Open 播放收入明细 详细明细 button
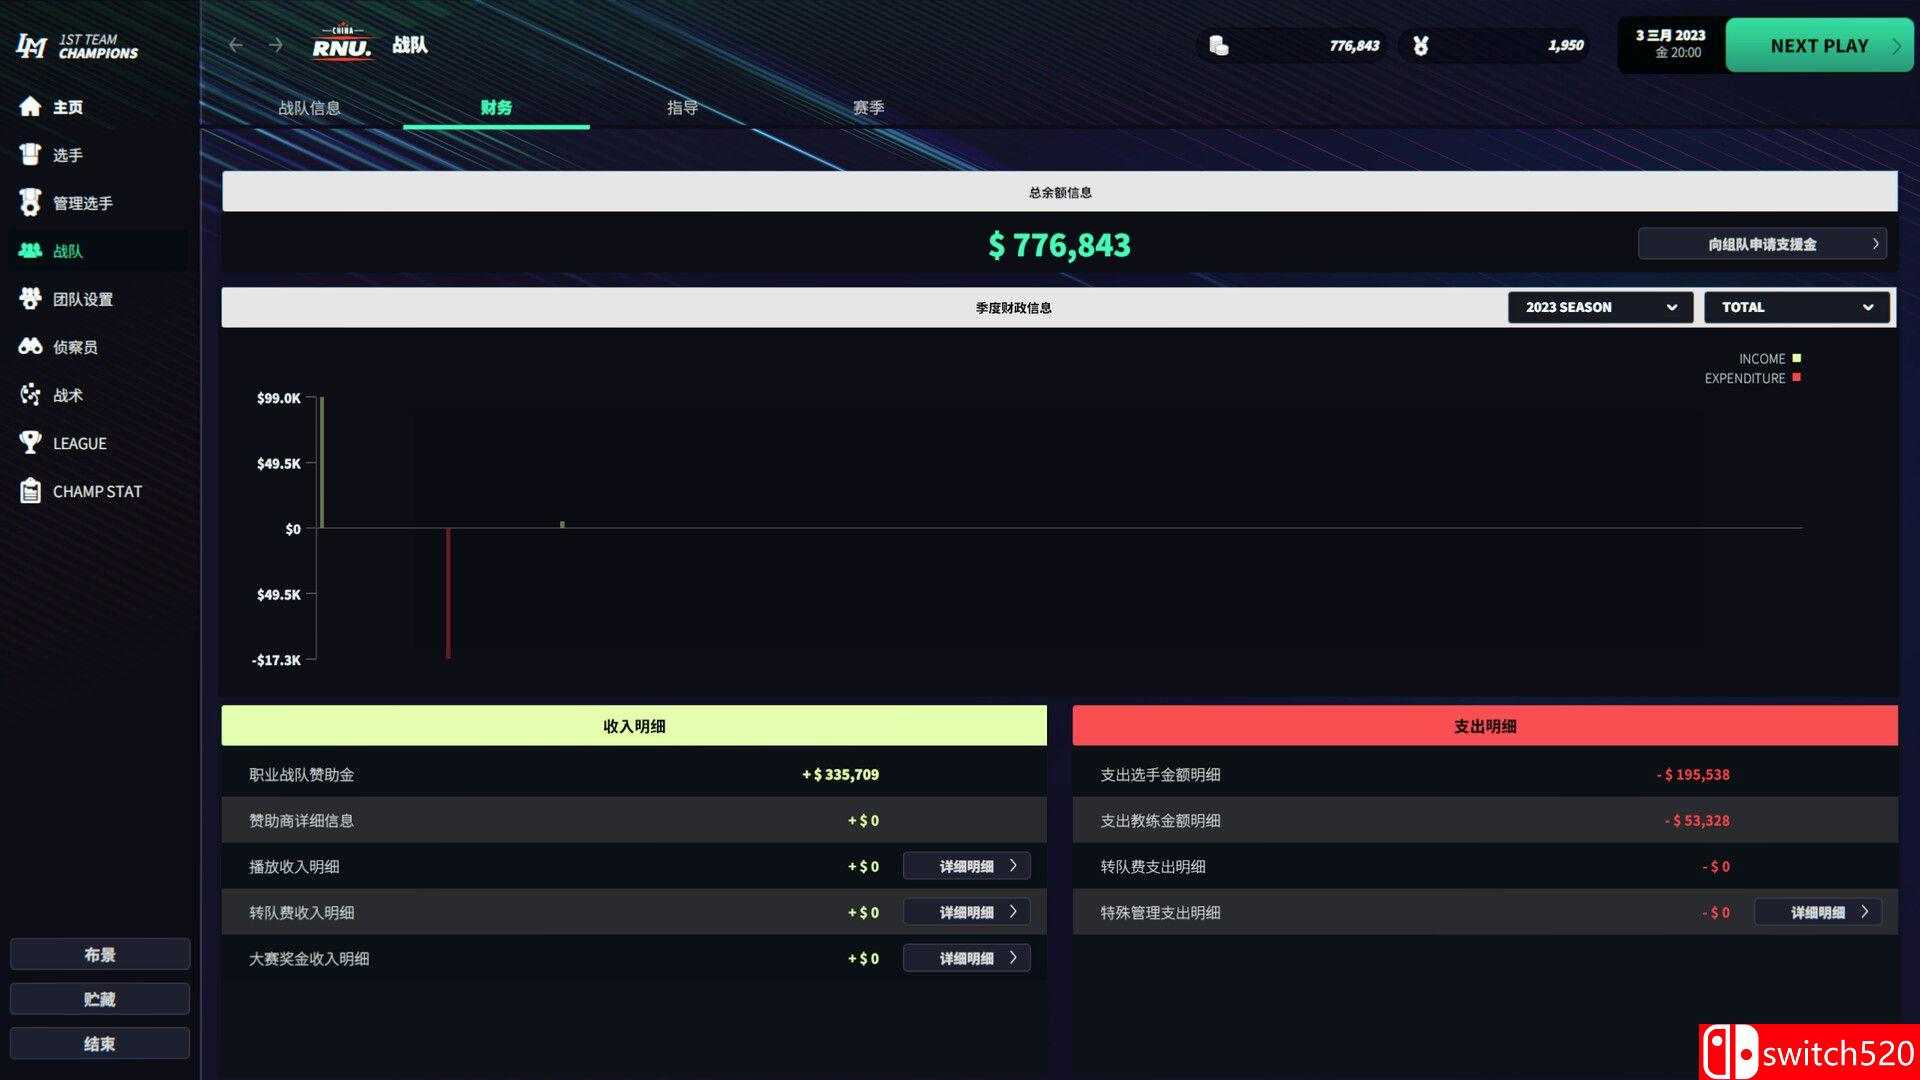The height and width of the screenshot is (1080, 1920). tap(966, 866)
